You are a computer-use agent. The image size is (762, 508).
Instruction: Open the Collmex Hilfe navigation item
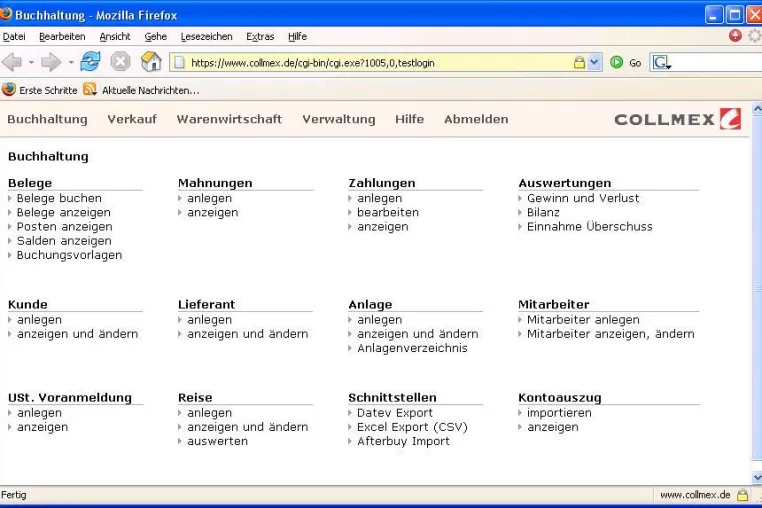[409, 119]
